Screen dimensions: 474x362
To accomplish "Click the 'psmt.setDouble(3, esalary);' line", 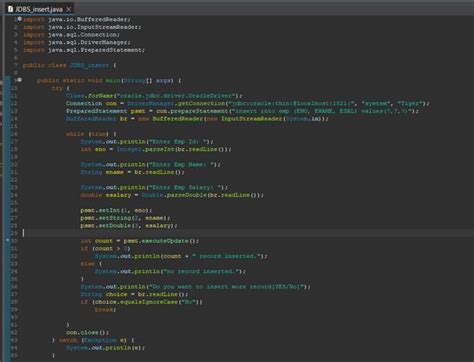I will coord(129,226).
